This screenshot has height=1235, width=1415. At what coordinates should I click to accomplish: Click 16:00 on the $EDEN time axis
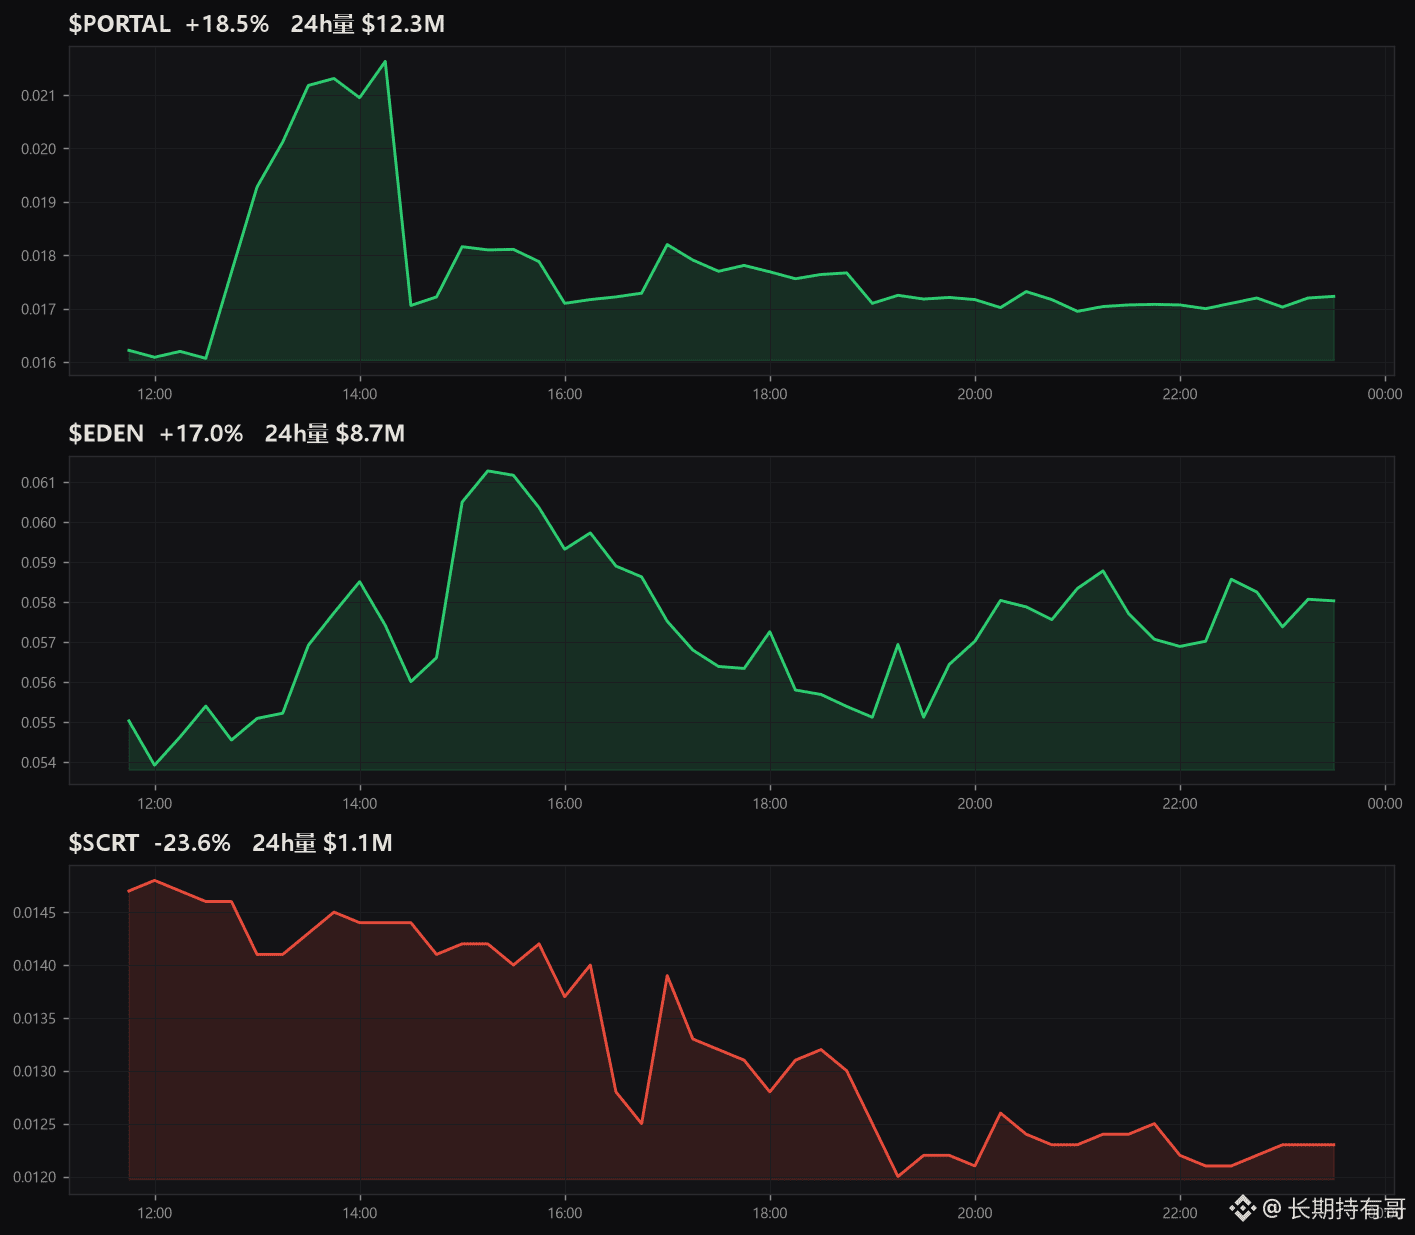click(565, 803)
